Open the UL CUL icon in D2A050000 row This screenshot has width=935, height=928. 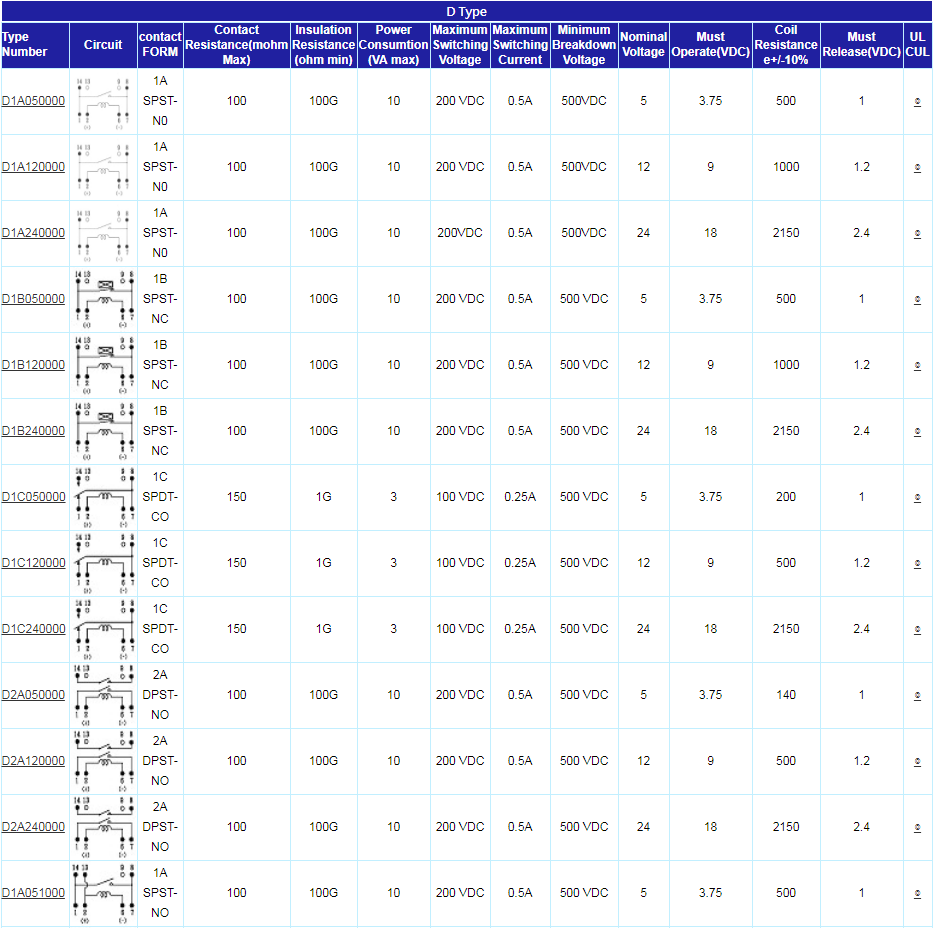tap(917, 696)
